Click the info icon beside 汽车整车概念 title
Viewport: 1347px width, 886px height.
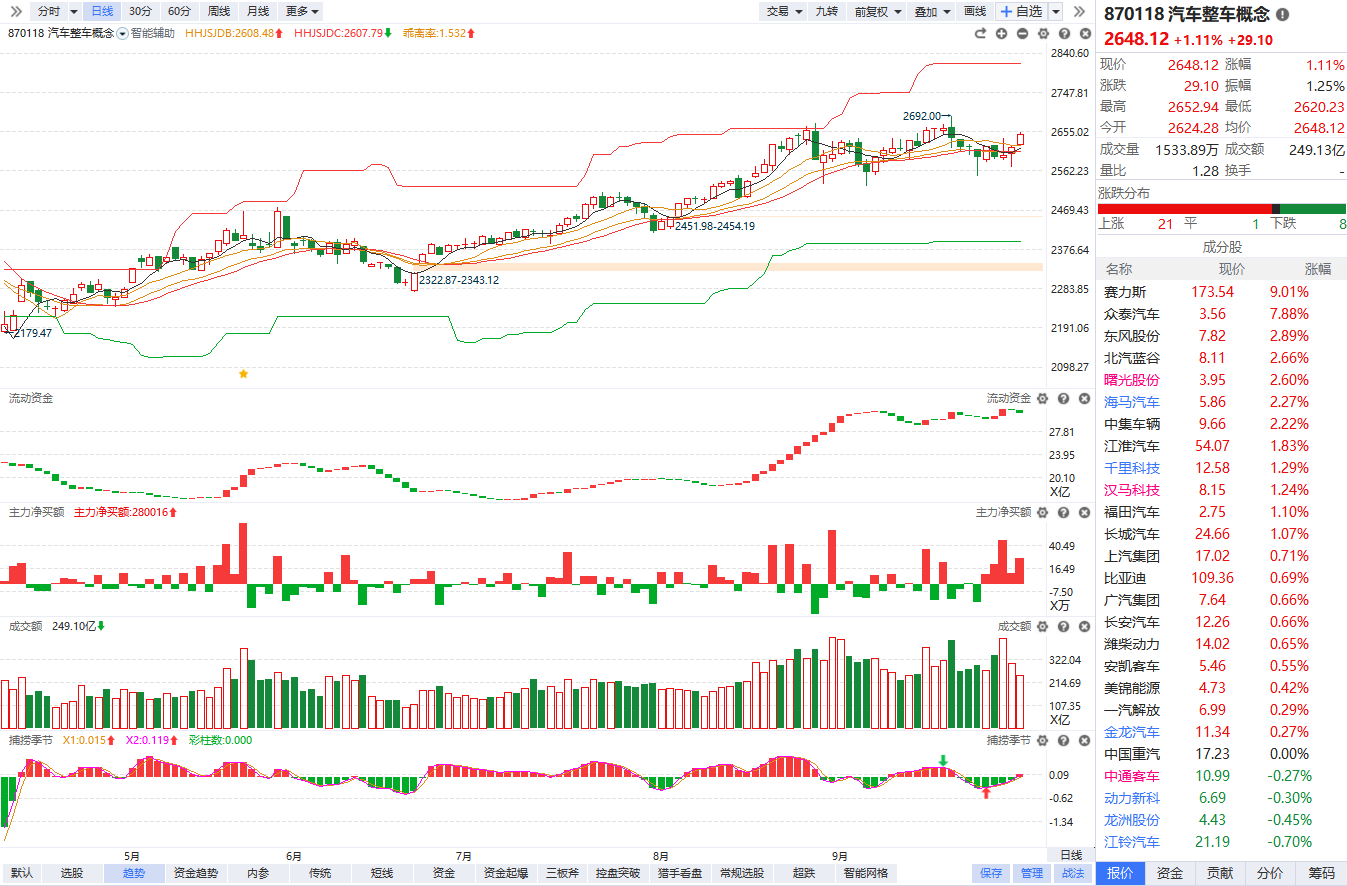tap(1283, 15)
